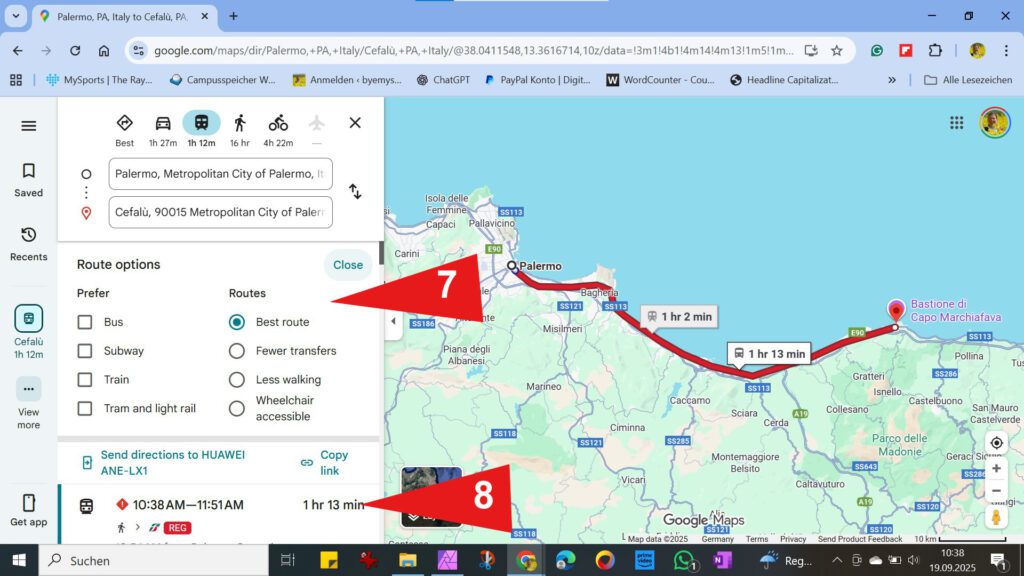Select the driving directions mode
The height and width of the screenshot is (576, 1024).
pos(163,124)
